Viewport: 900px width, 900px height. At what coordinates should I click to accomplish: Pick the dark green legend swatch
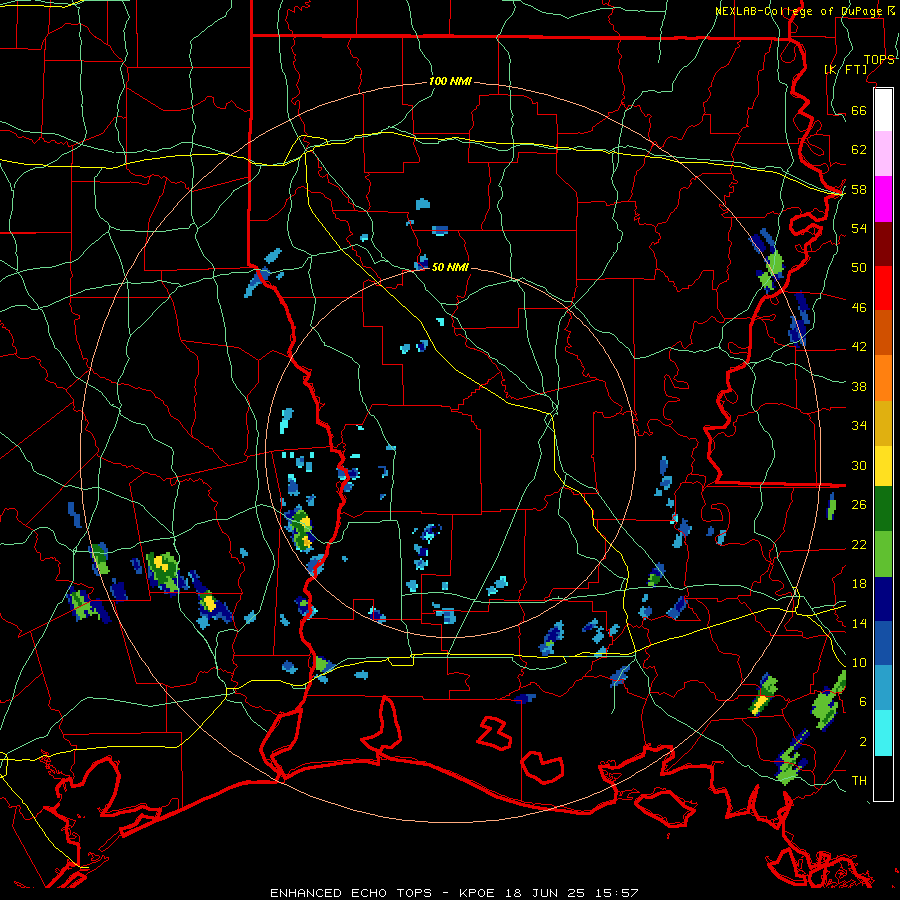883,509
